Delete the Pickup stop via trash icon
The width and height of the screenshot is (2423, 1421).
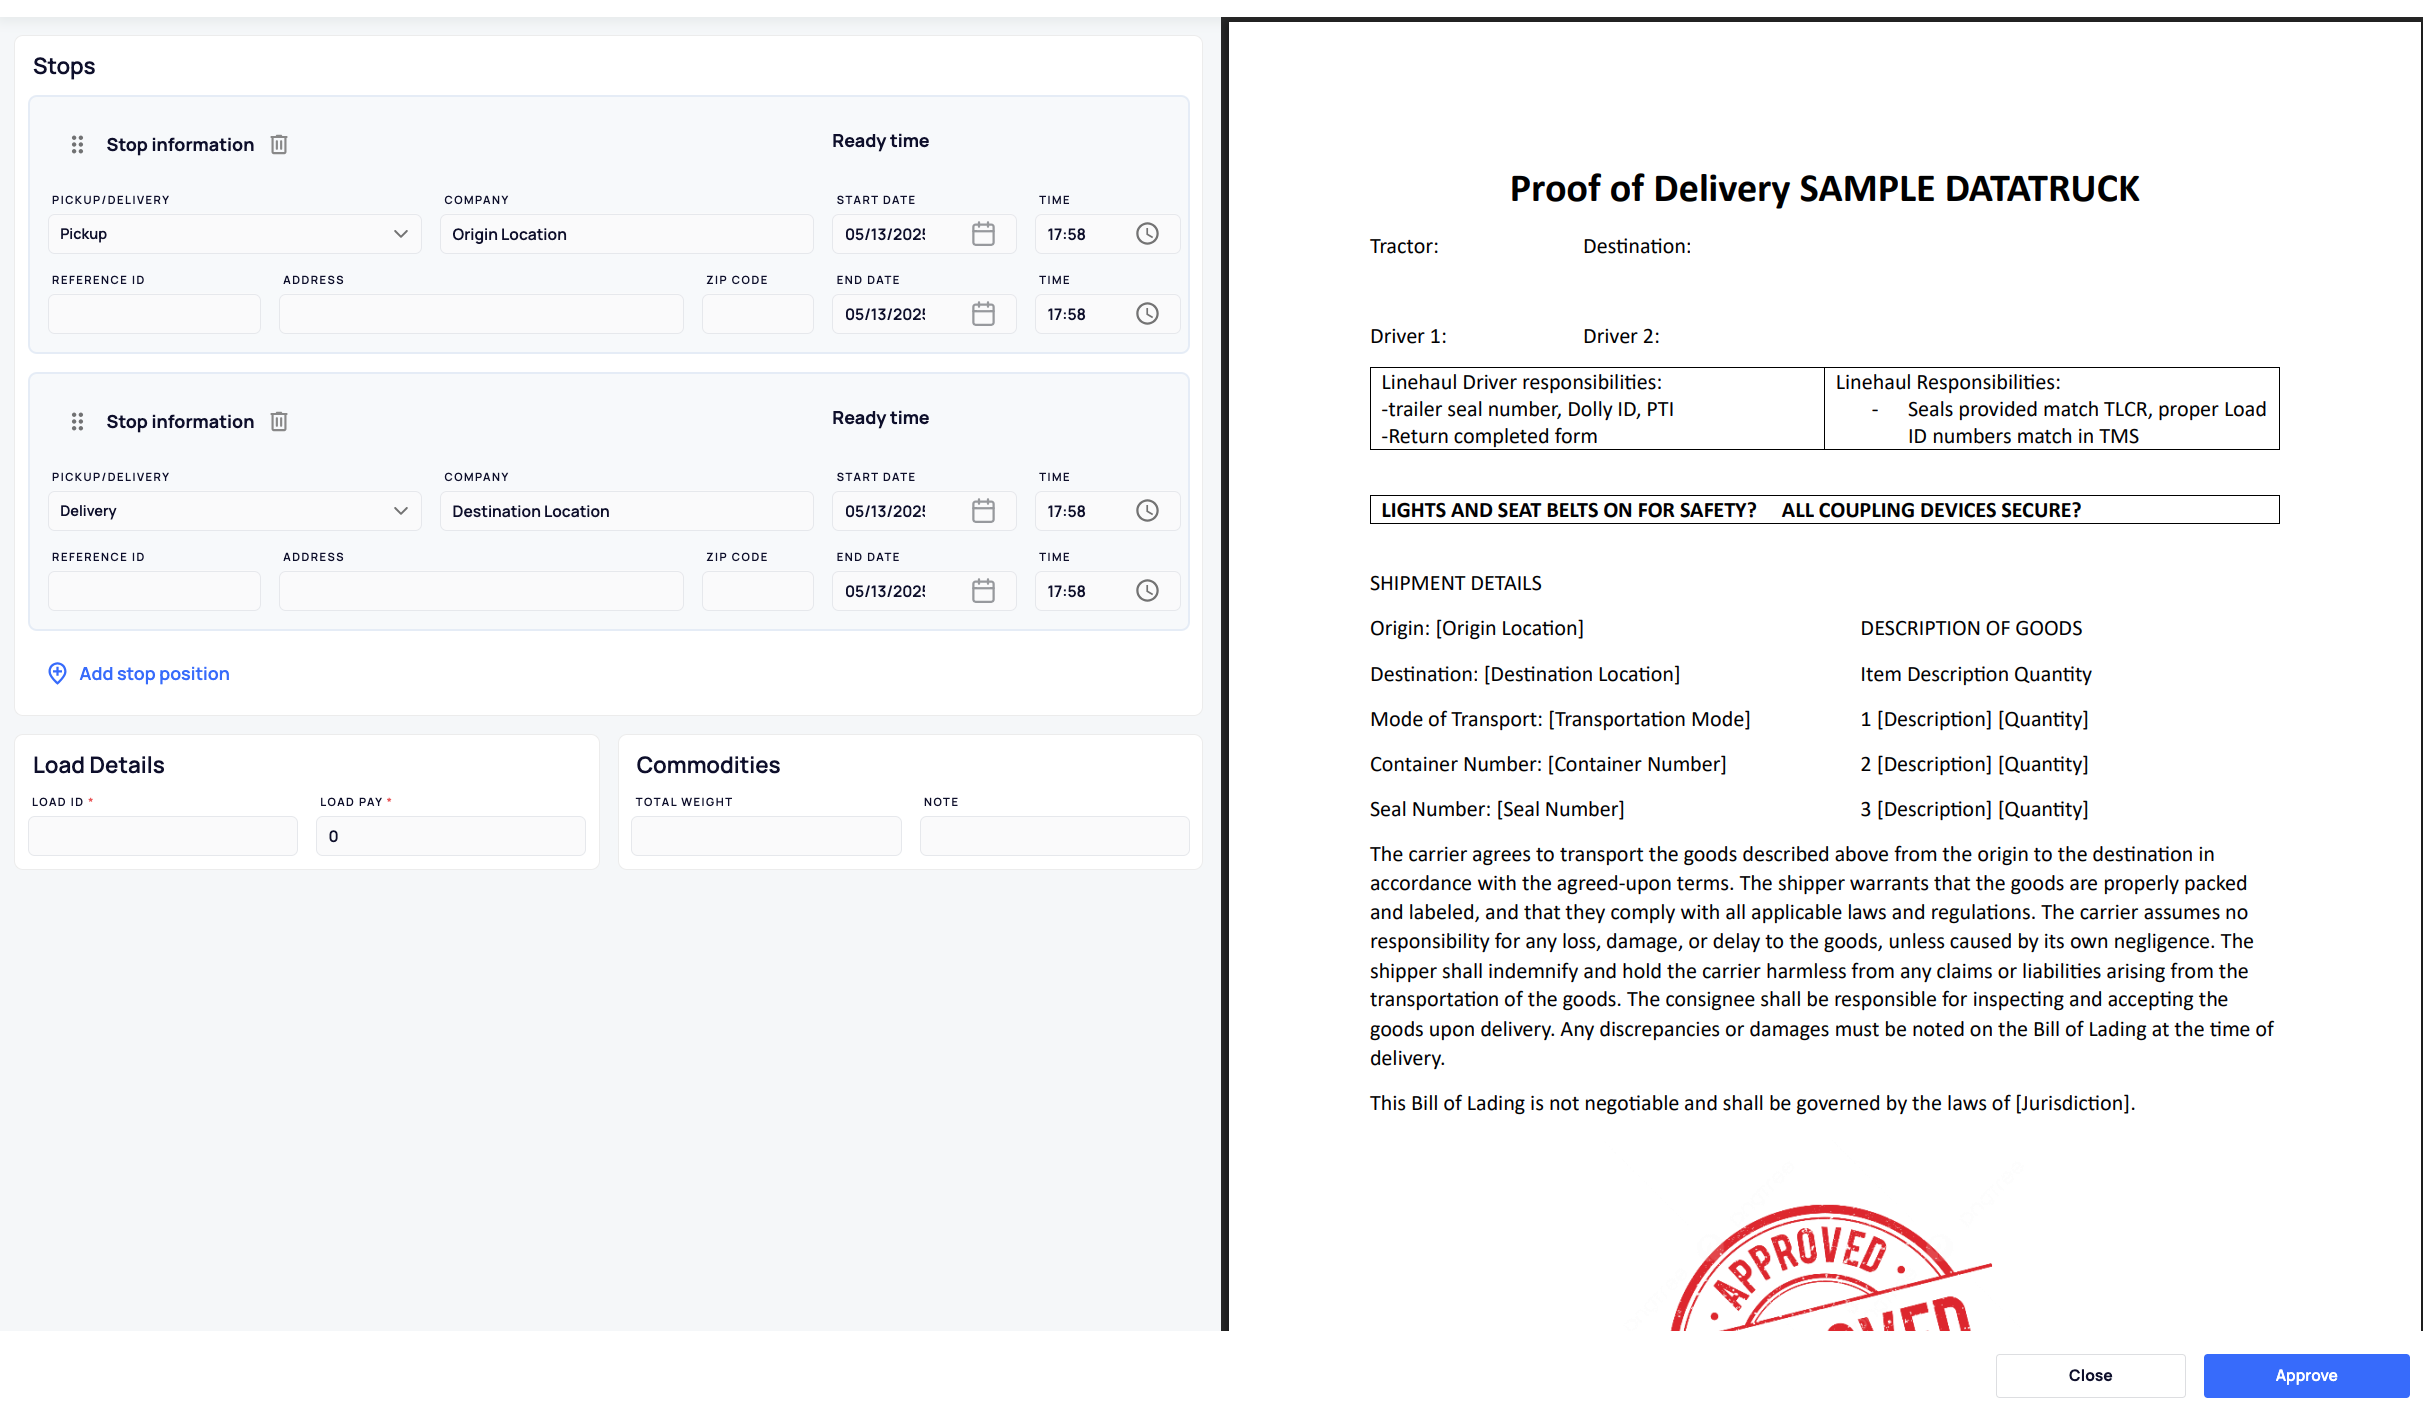(279, 145)
